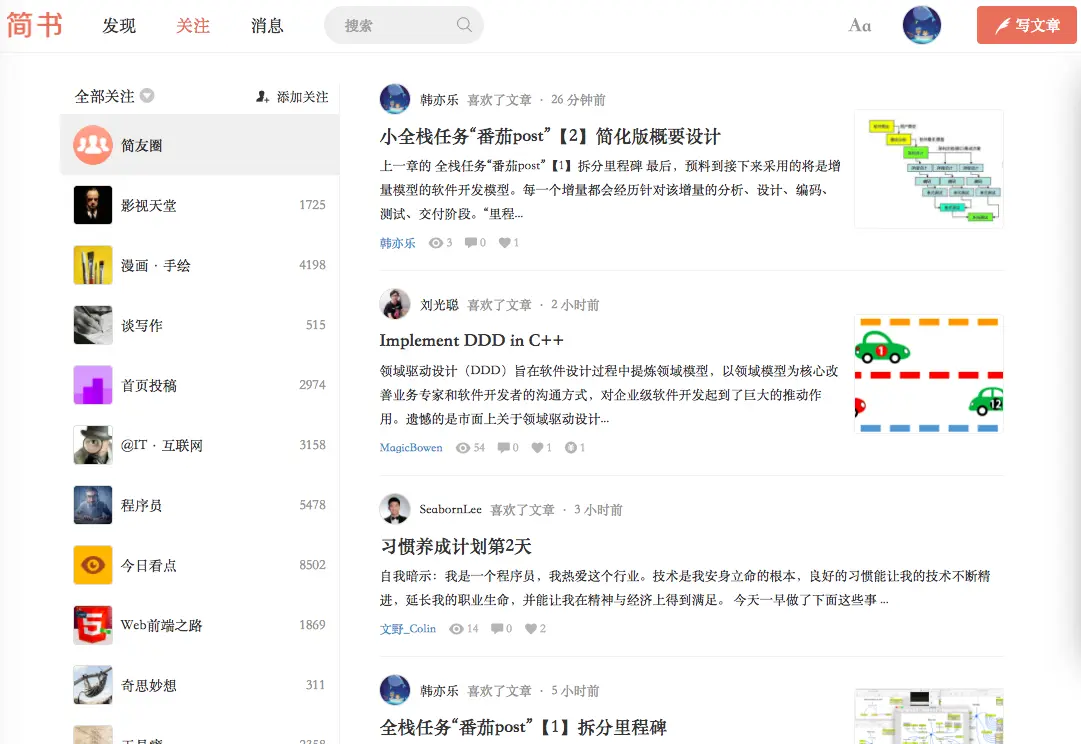The width and height of the screenshot is (1081, 744).
Task: Open the user avatar menu in header
Action: [x=922, y=25]
